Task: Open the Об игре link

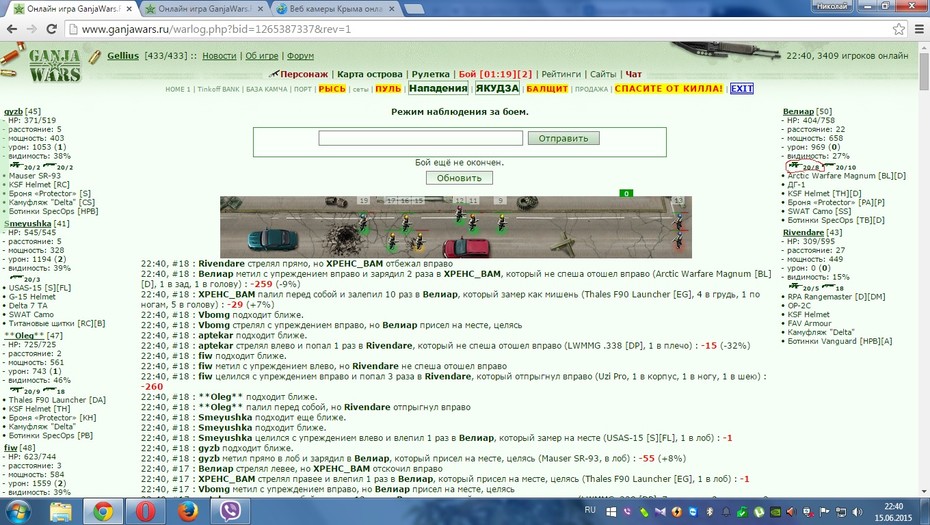Action: click(x=262, y=56)
